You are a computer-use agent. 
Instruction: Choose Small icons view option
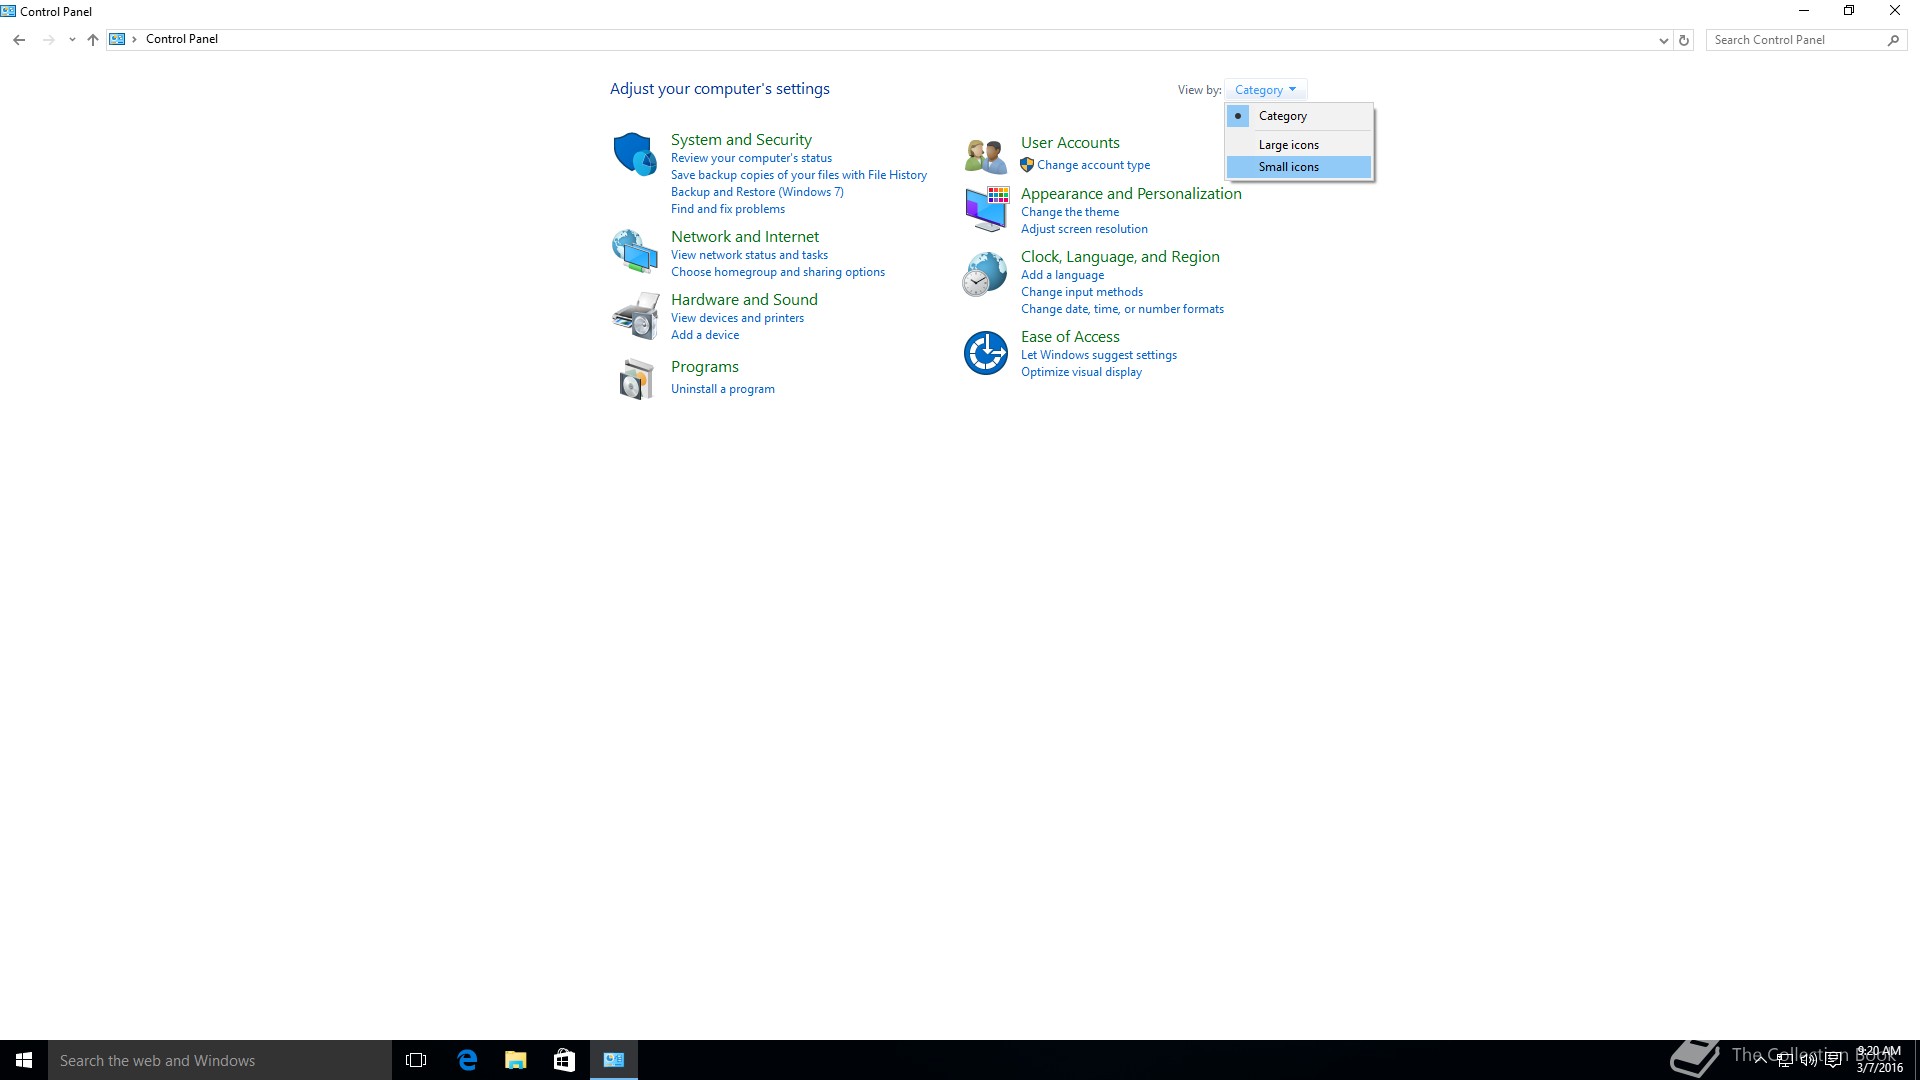(x=1288, y=167)
